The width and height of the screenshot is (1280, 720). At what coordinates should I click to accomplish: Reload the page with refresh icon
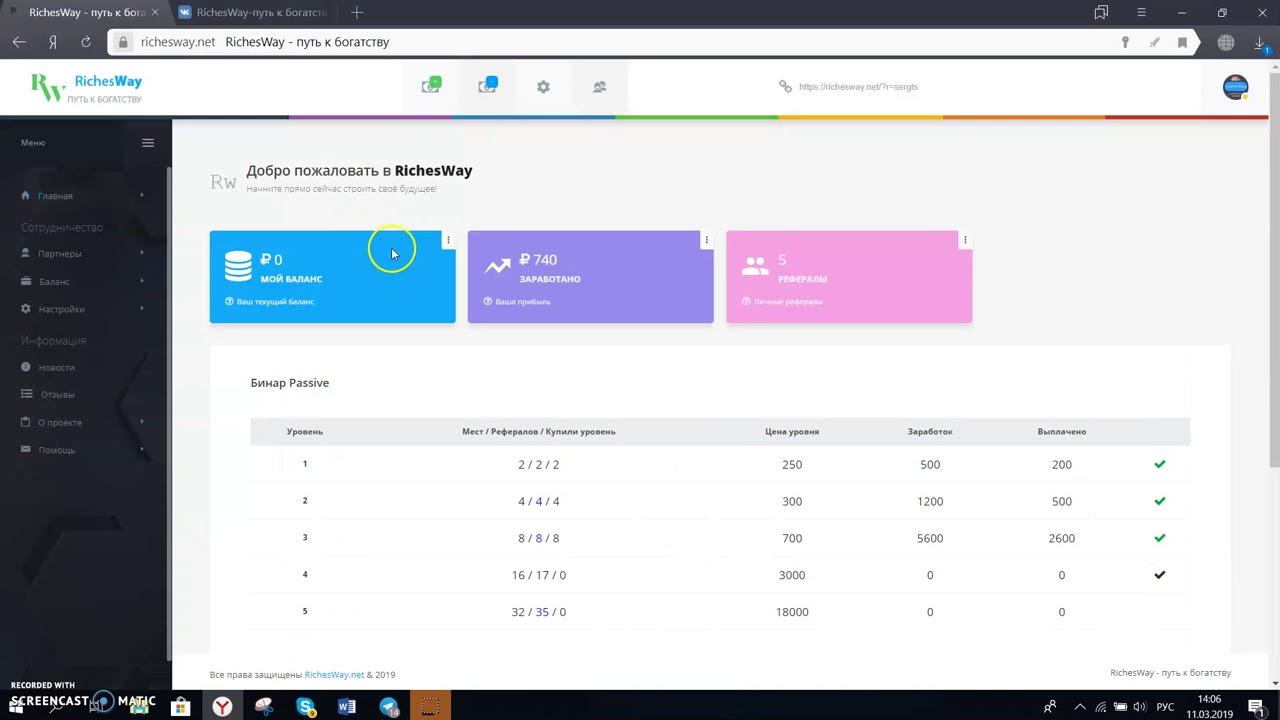86,42
